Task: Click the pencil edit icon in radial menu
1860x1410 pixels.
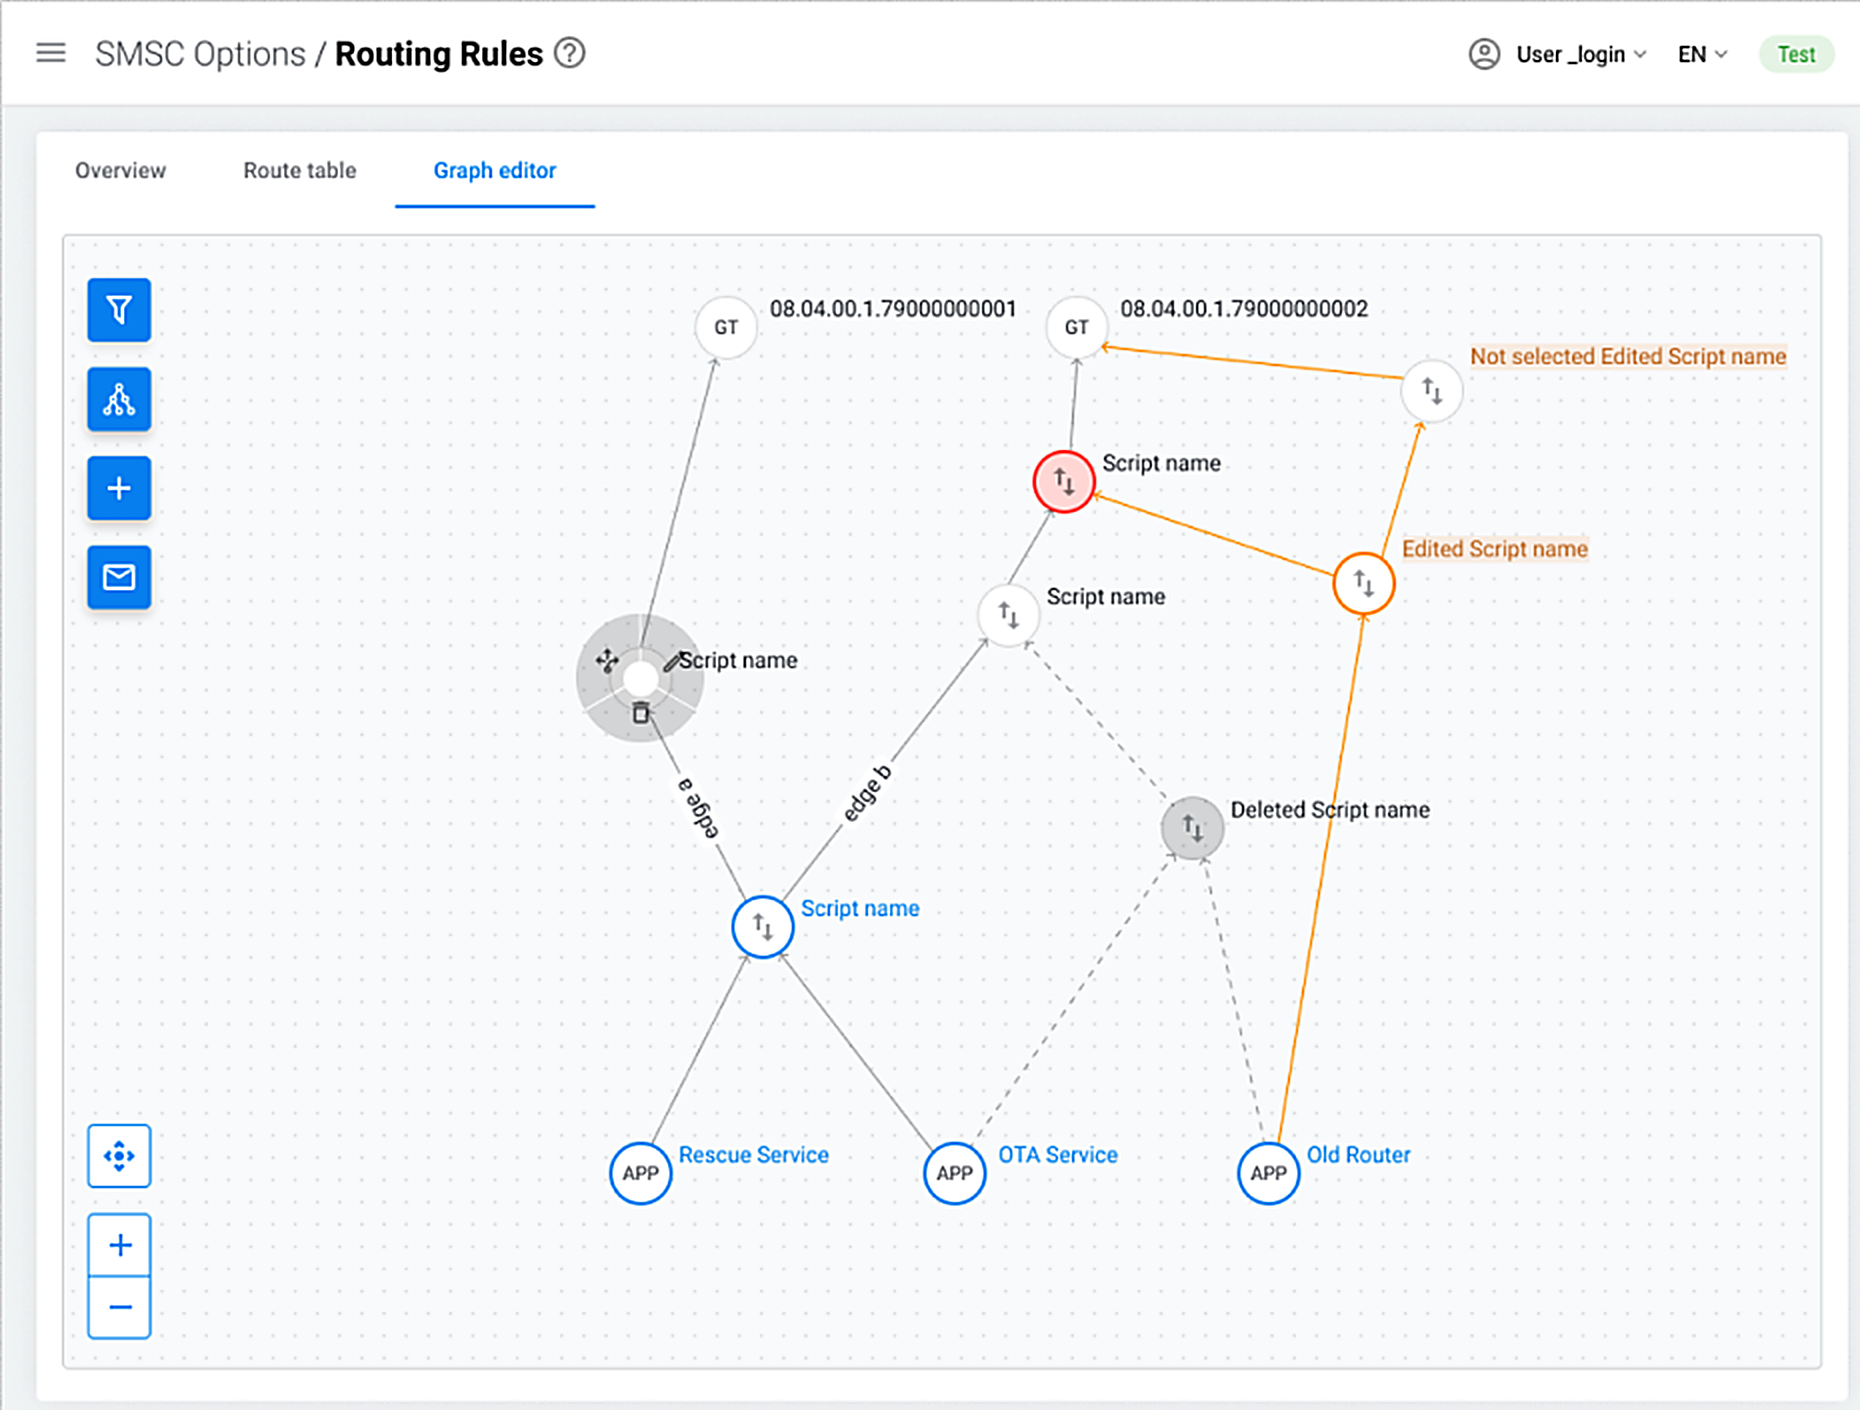Action: click(x=673, y=661)
